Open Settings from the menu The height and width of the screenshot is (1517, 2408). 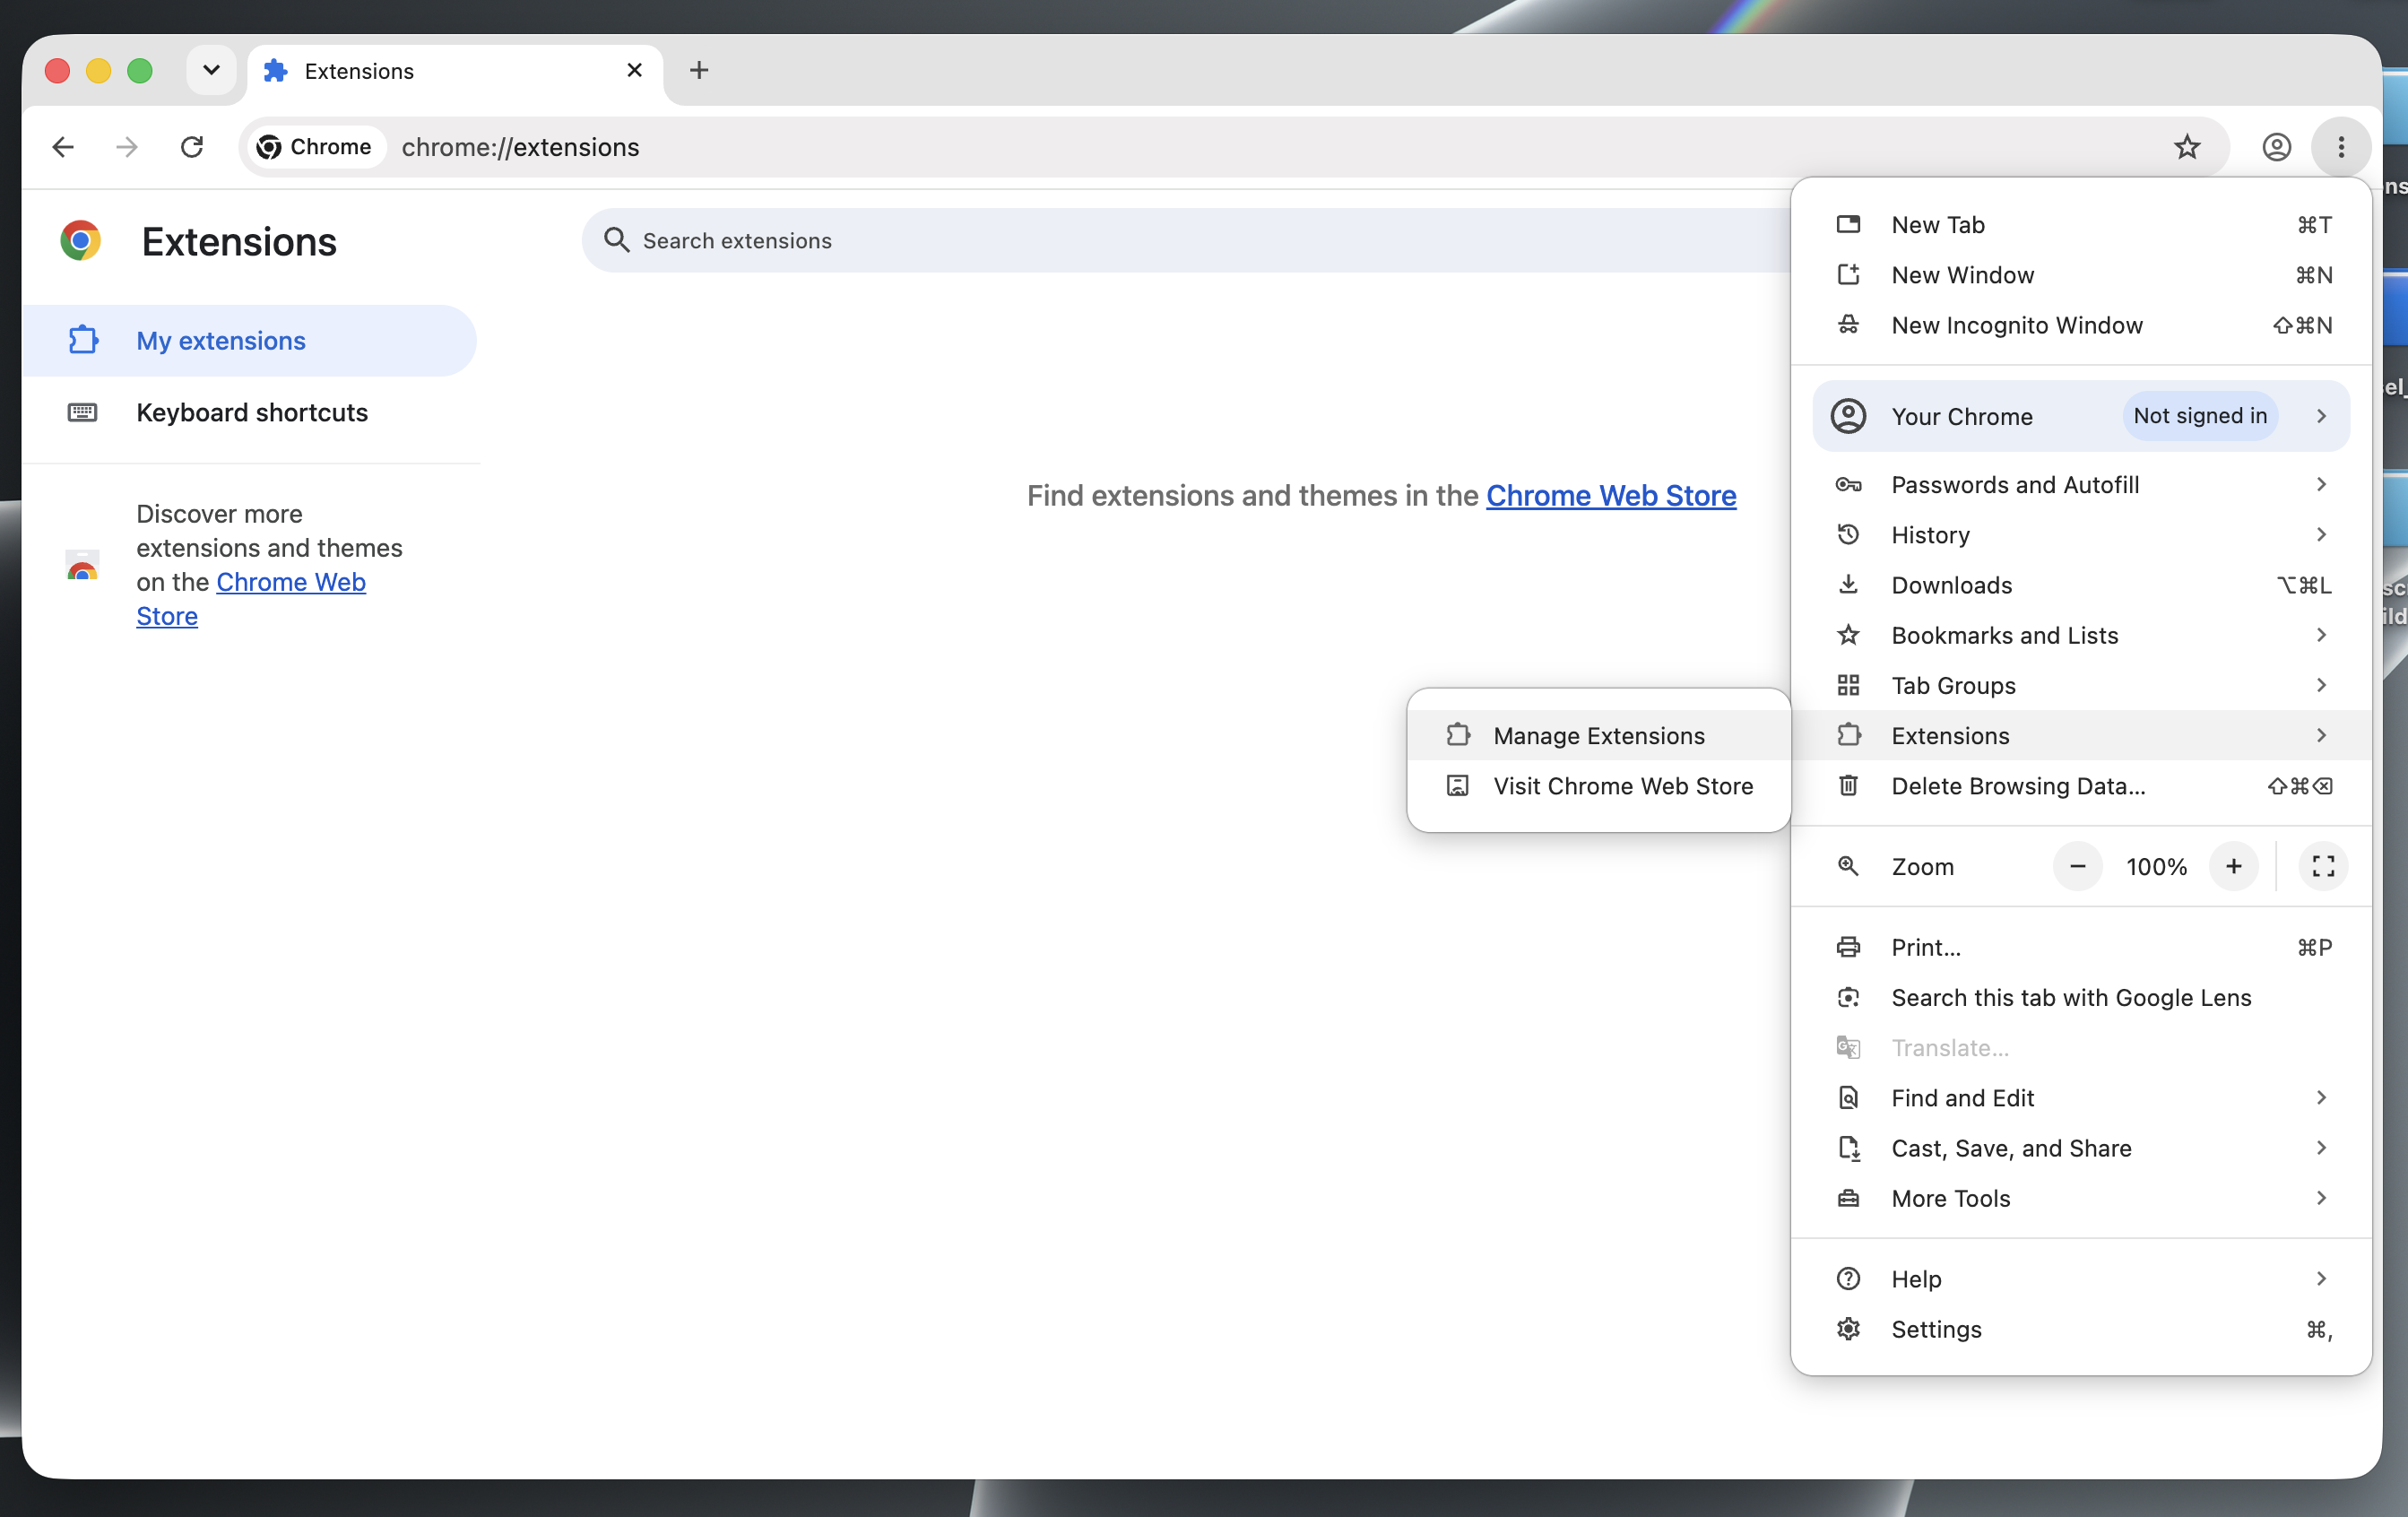2080,1329
